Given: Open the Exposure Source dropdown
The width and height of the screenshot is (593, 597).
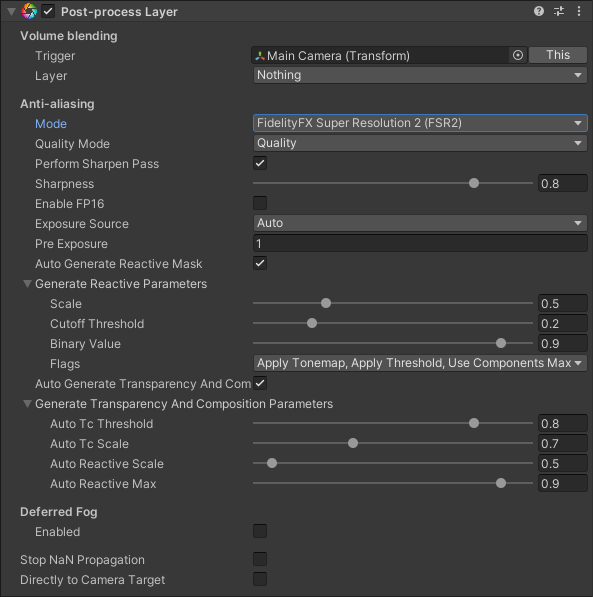Looking at the screenshot, I should pos(420,223).
